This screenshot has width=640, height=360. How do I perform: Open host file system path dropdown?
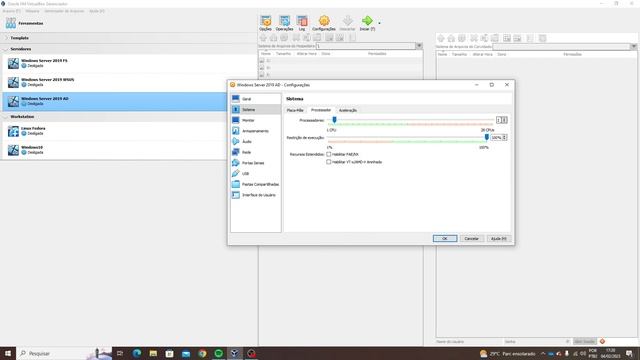pos(419,46)
